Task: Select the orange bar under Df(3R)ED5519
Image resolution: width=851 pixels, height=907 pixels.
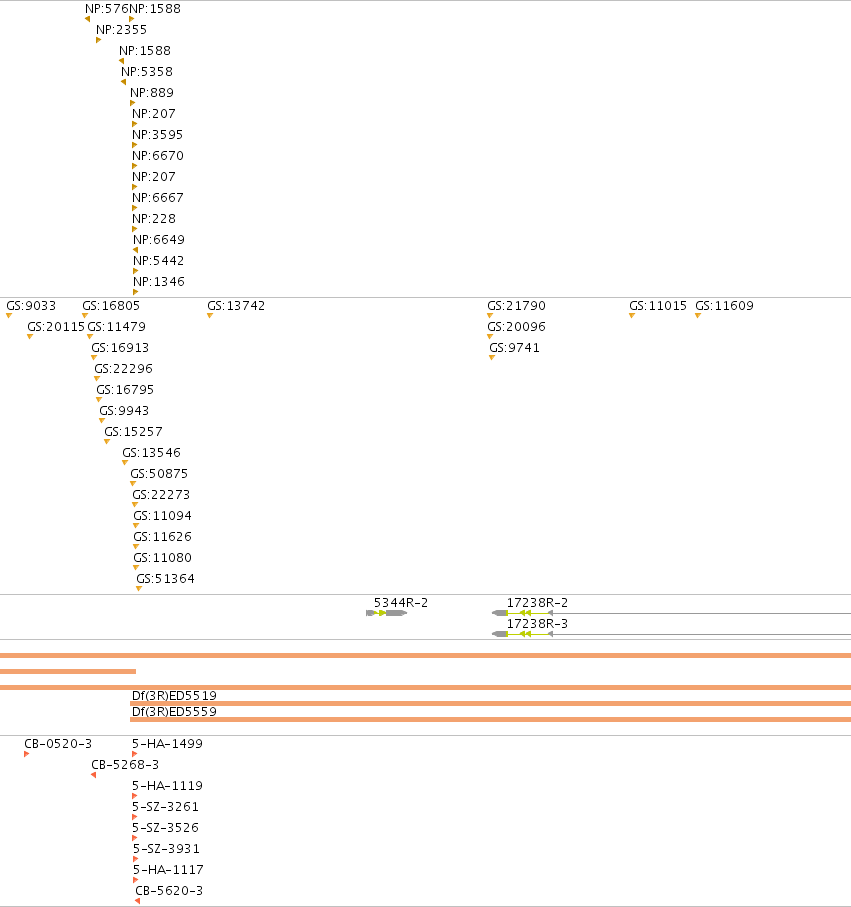Action: point(491,703)
